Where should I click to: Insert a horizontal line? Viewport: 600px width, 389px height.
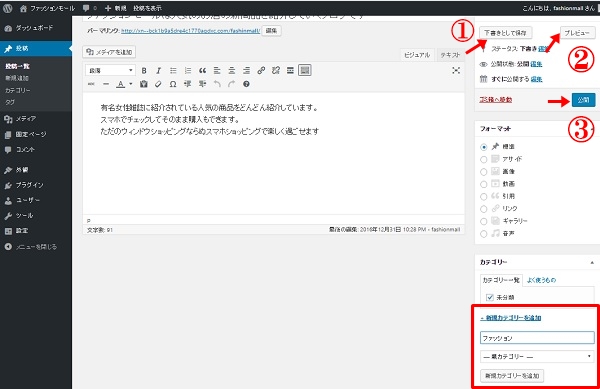106,84
